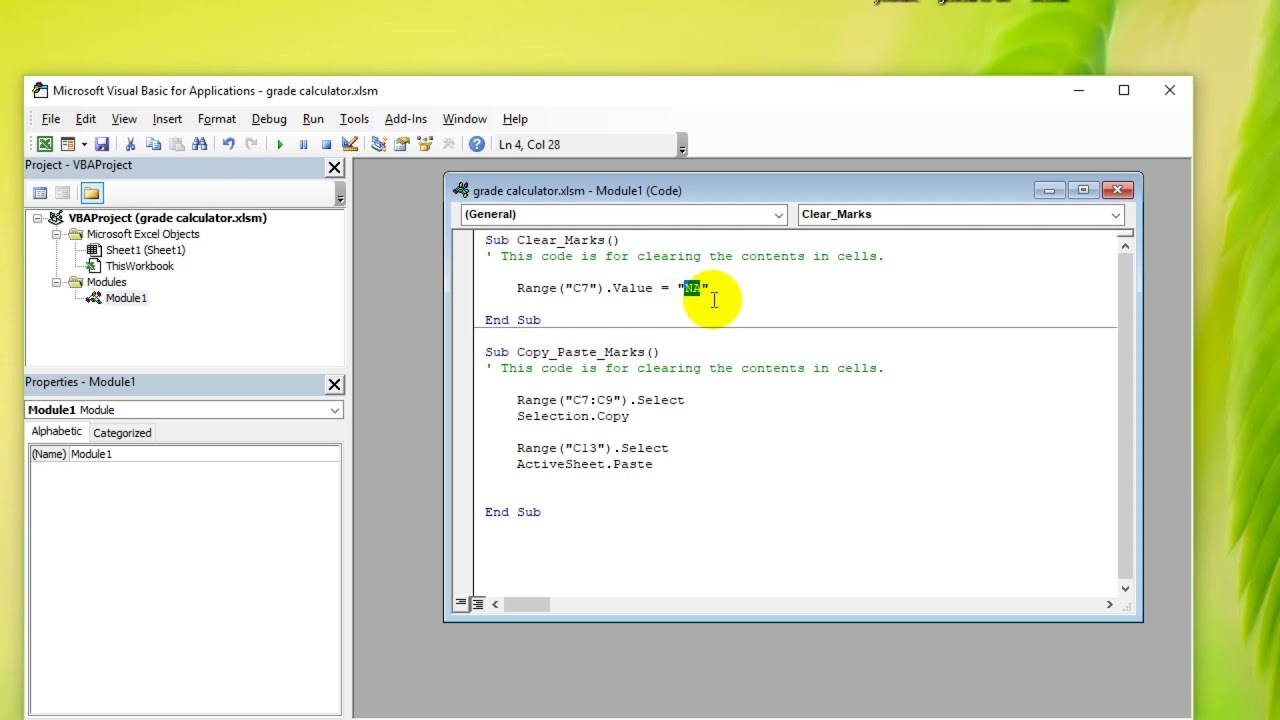Viewport: 1280px width, 720px height.
Task: Open the (General) object dropdown
Action: (779, 214)
